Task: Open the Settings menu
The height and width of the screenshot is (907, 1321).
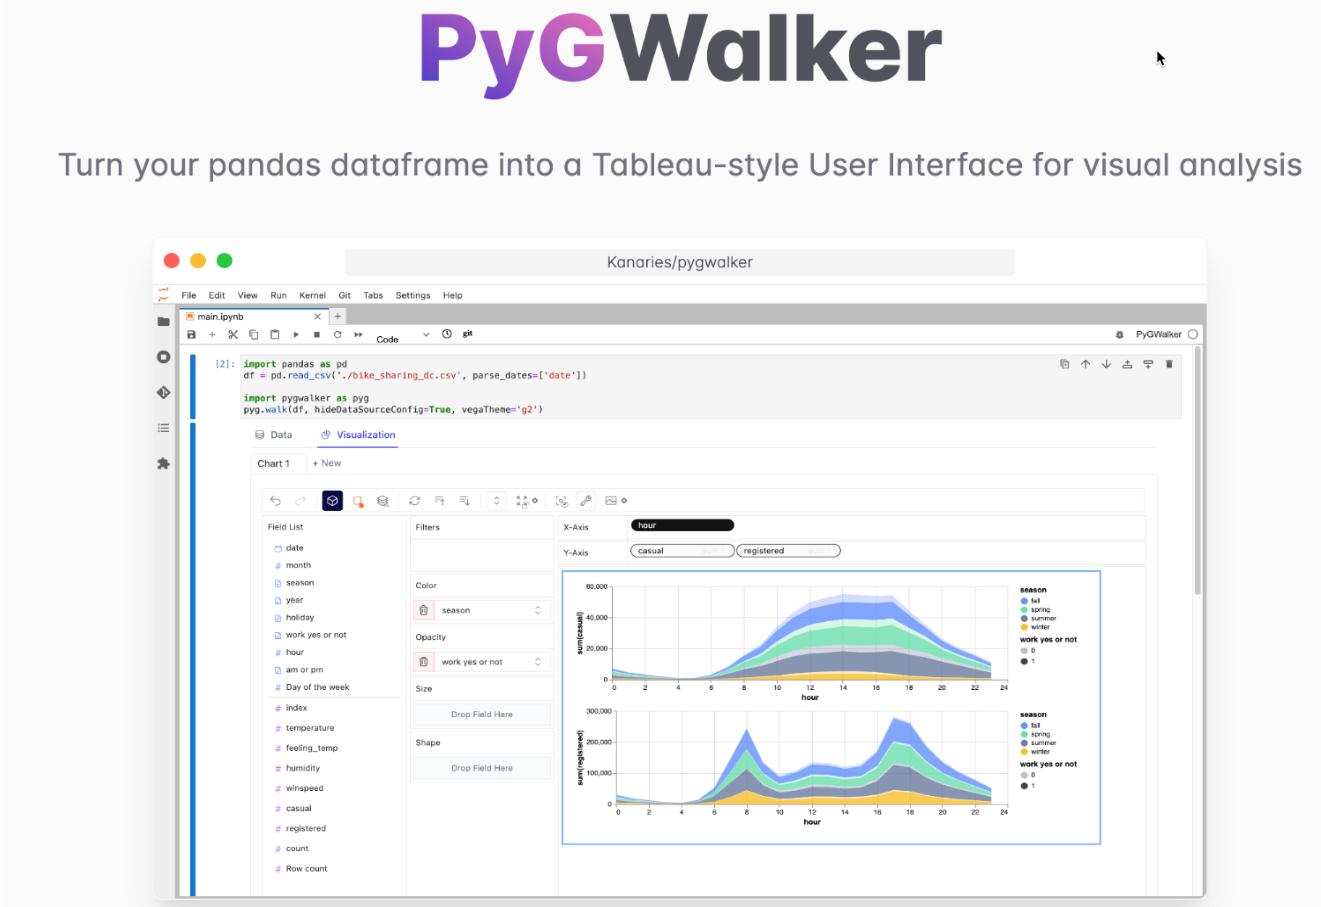Action: pyautogui.click(x=413, y=296)
